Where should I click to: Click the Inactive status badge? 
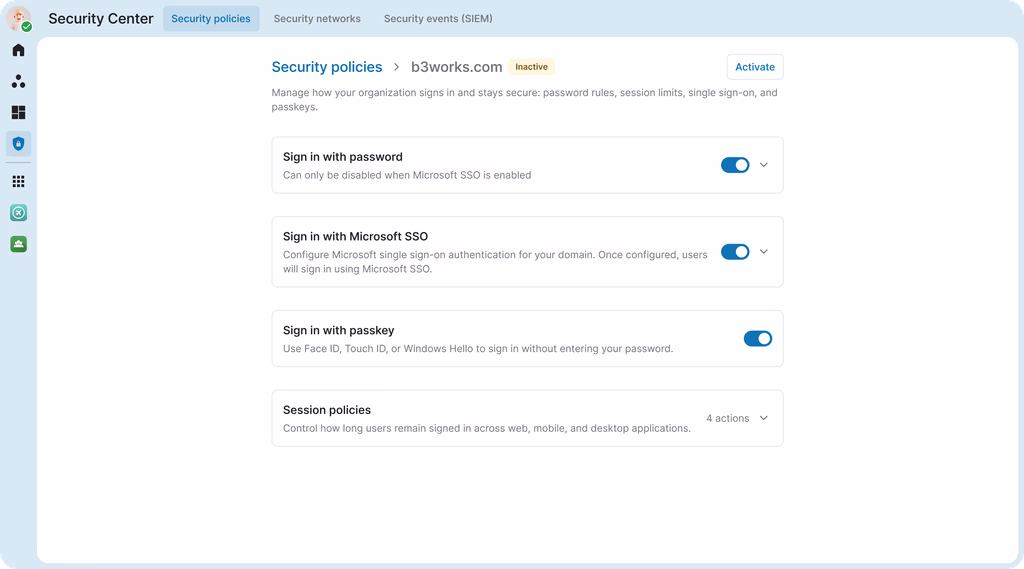532,67
